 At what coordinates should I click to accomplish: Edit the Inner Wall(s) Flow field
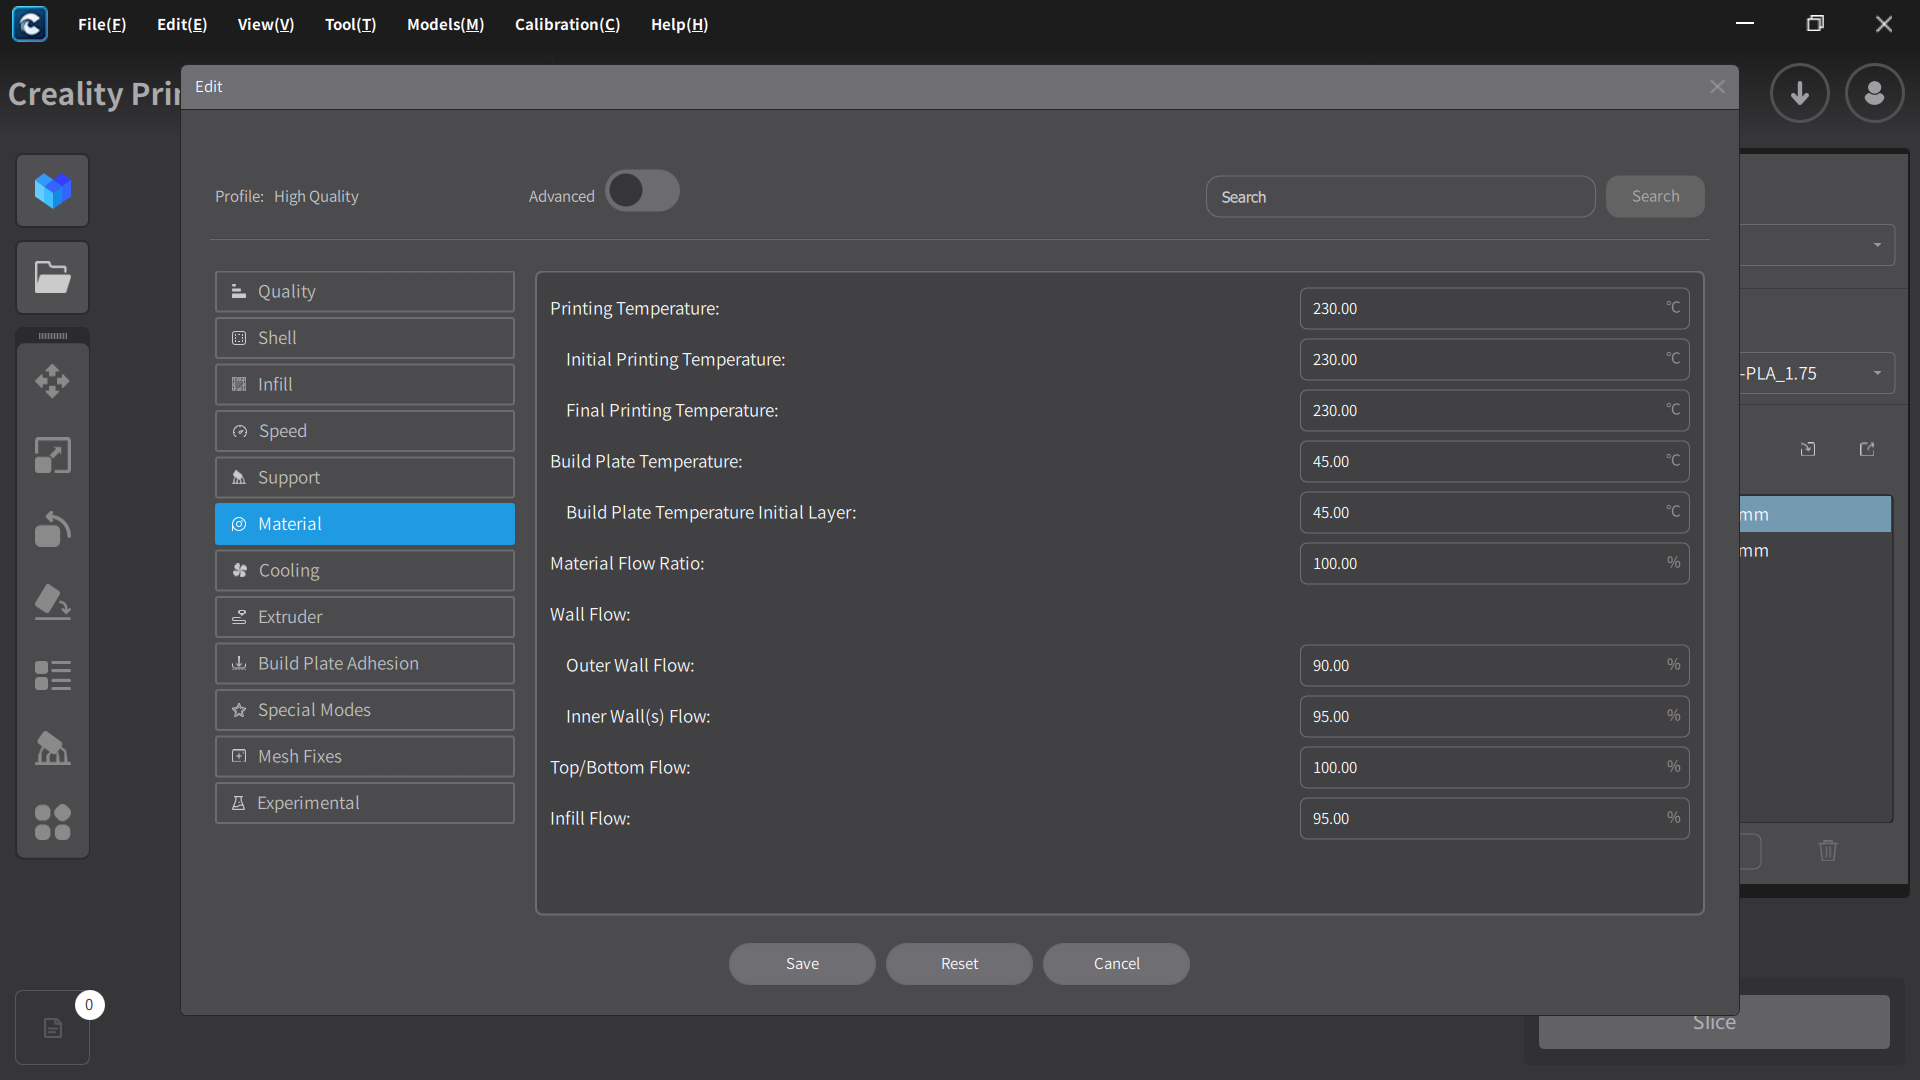1494,717
